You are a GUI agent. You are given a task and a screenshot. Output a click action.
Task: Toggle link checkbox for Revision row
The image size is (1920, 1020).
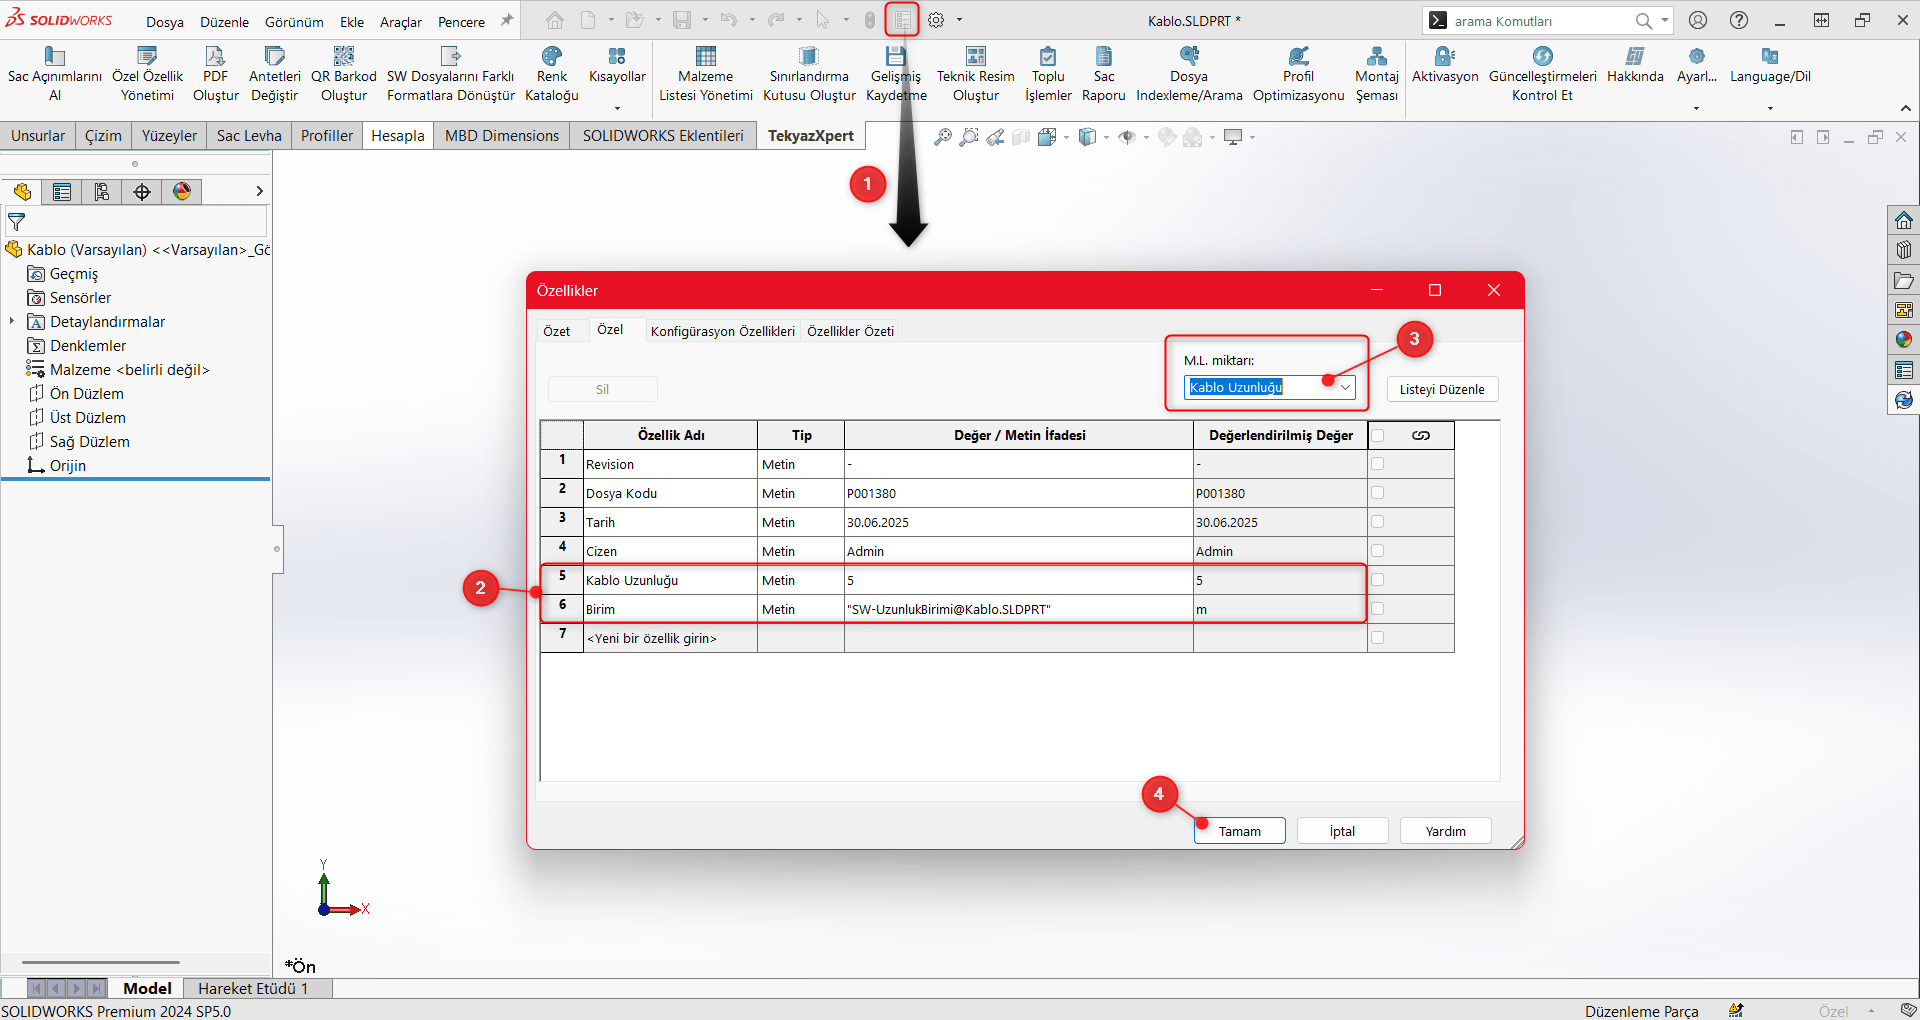(x=1378, y=464)
